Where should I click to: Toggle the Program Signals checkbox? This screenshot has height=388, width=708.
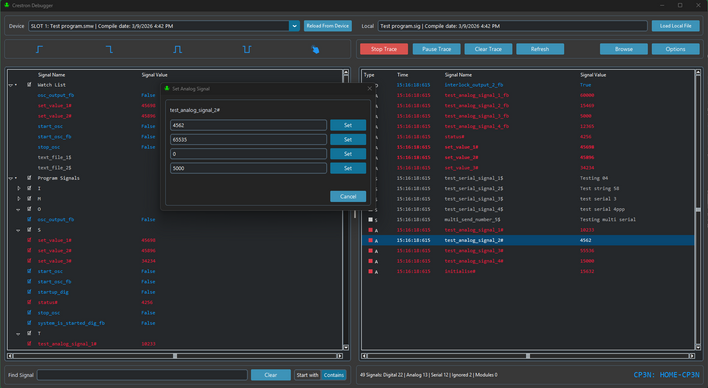[x=29, y=178]
